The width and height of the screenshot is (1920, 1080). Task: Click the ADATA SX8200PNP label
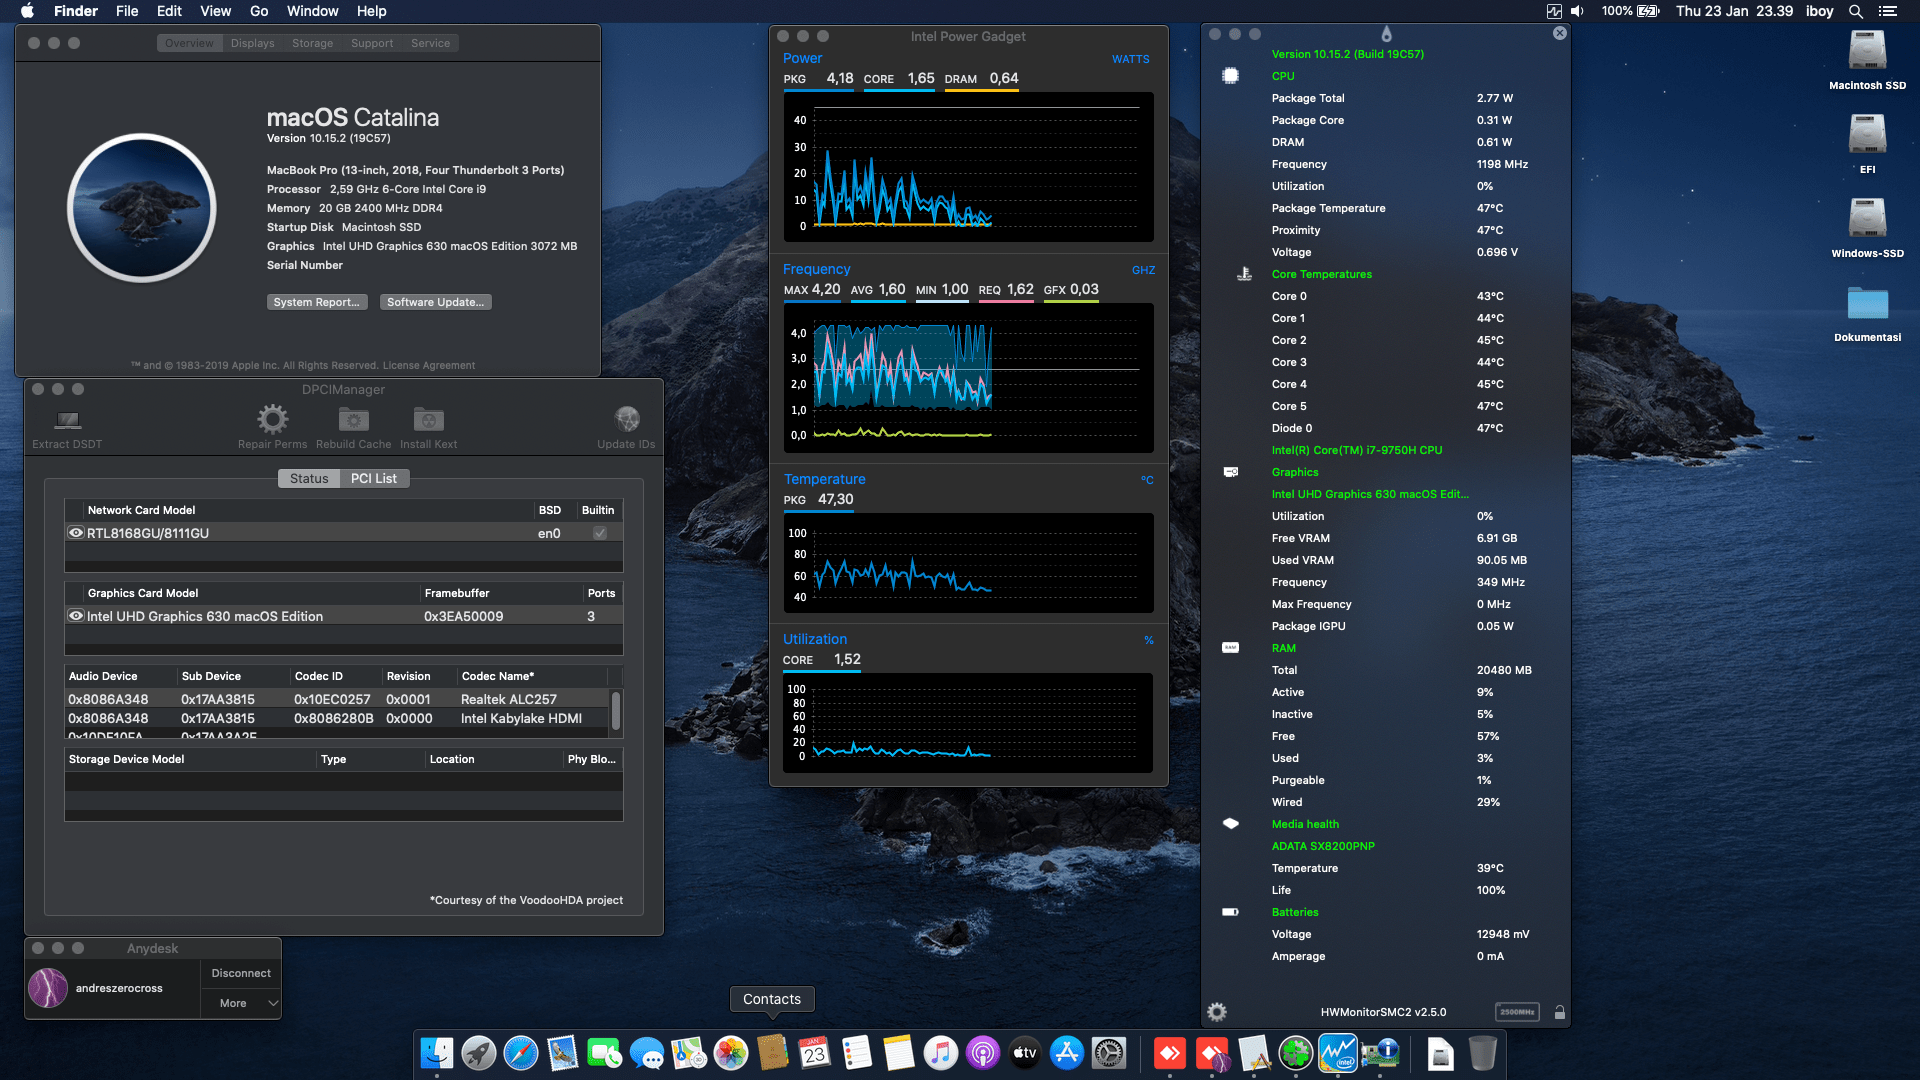point(1323,846)
